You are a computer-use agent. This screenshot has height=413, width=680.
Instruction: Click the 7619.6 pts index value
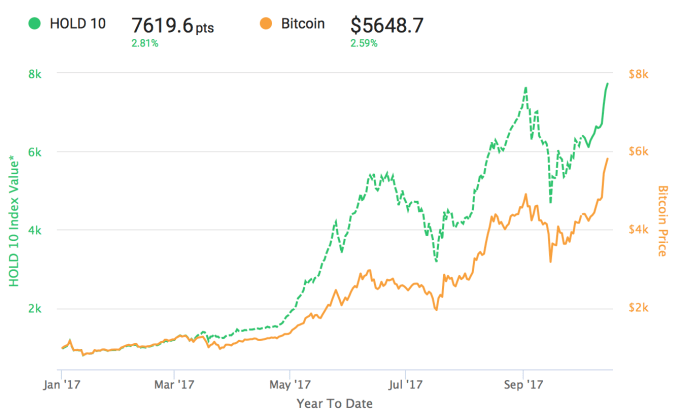click(170, 24)
